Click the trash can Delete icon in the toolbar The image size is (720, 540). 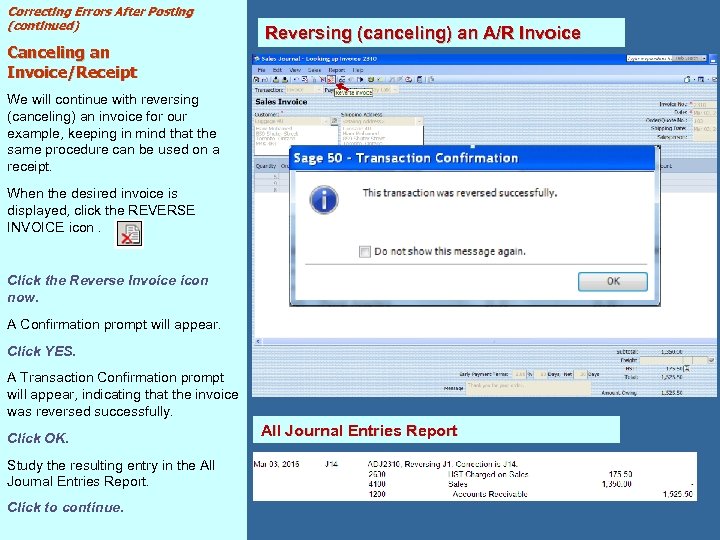point(314,79)
